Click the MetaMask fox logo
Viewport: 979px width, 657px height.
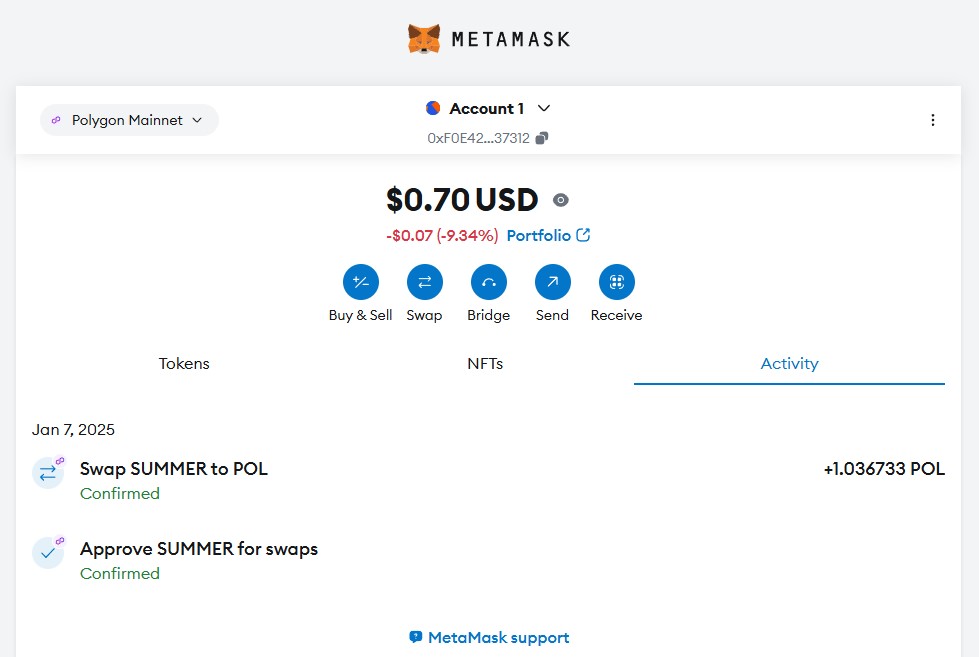[424, 39]
